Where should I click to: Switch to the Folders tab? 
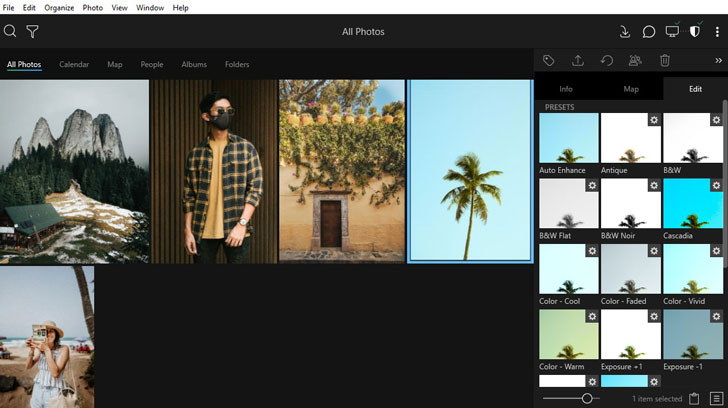(237, 65)
